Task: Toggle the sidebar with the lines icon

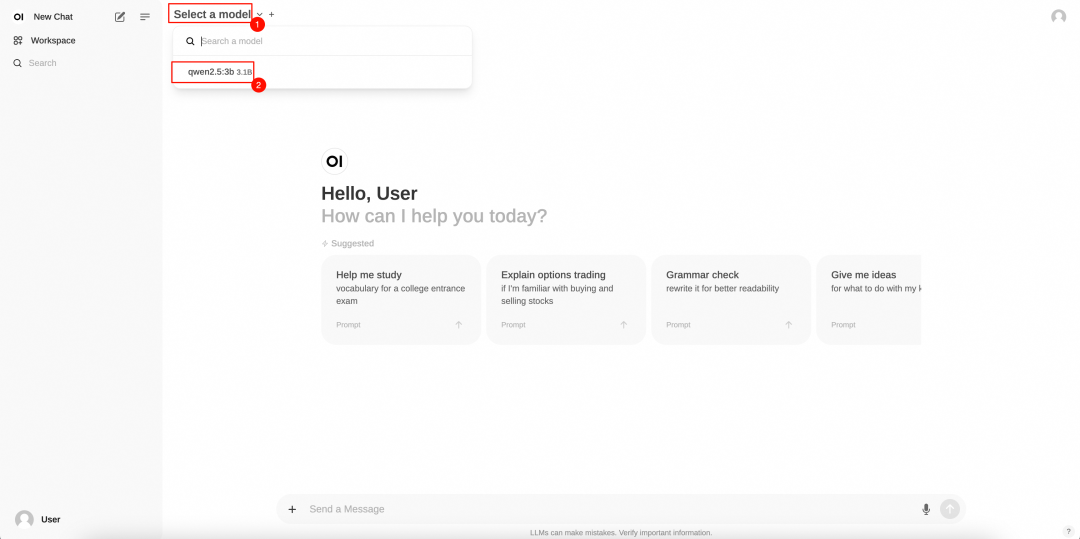Action: pos(145,17)
